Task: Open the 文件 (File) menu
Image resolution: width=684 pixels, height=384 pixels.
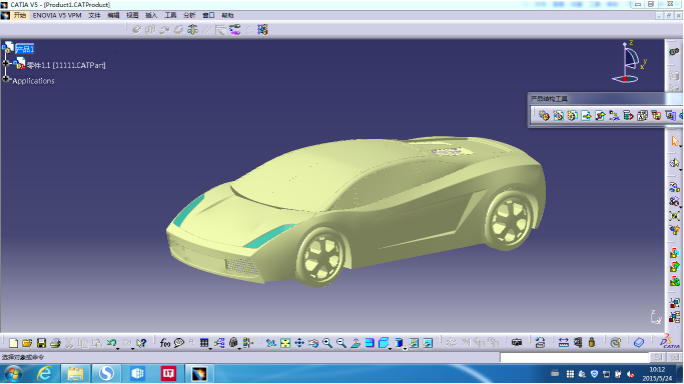Action: pos(94,15)
